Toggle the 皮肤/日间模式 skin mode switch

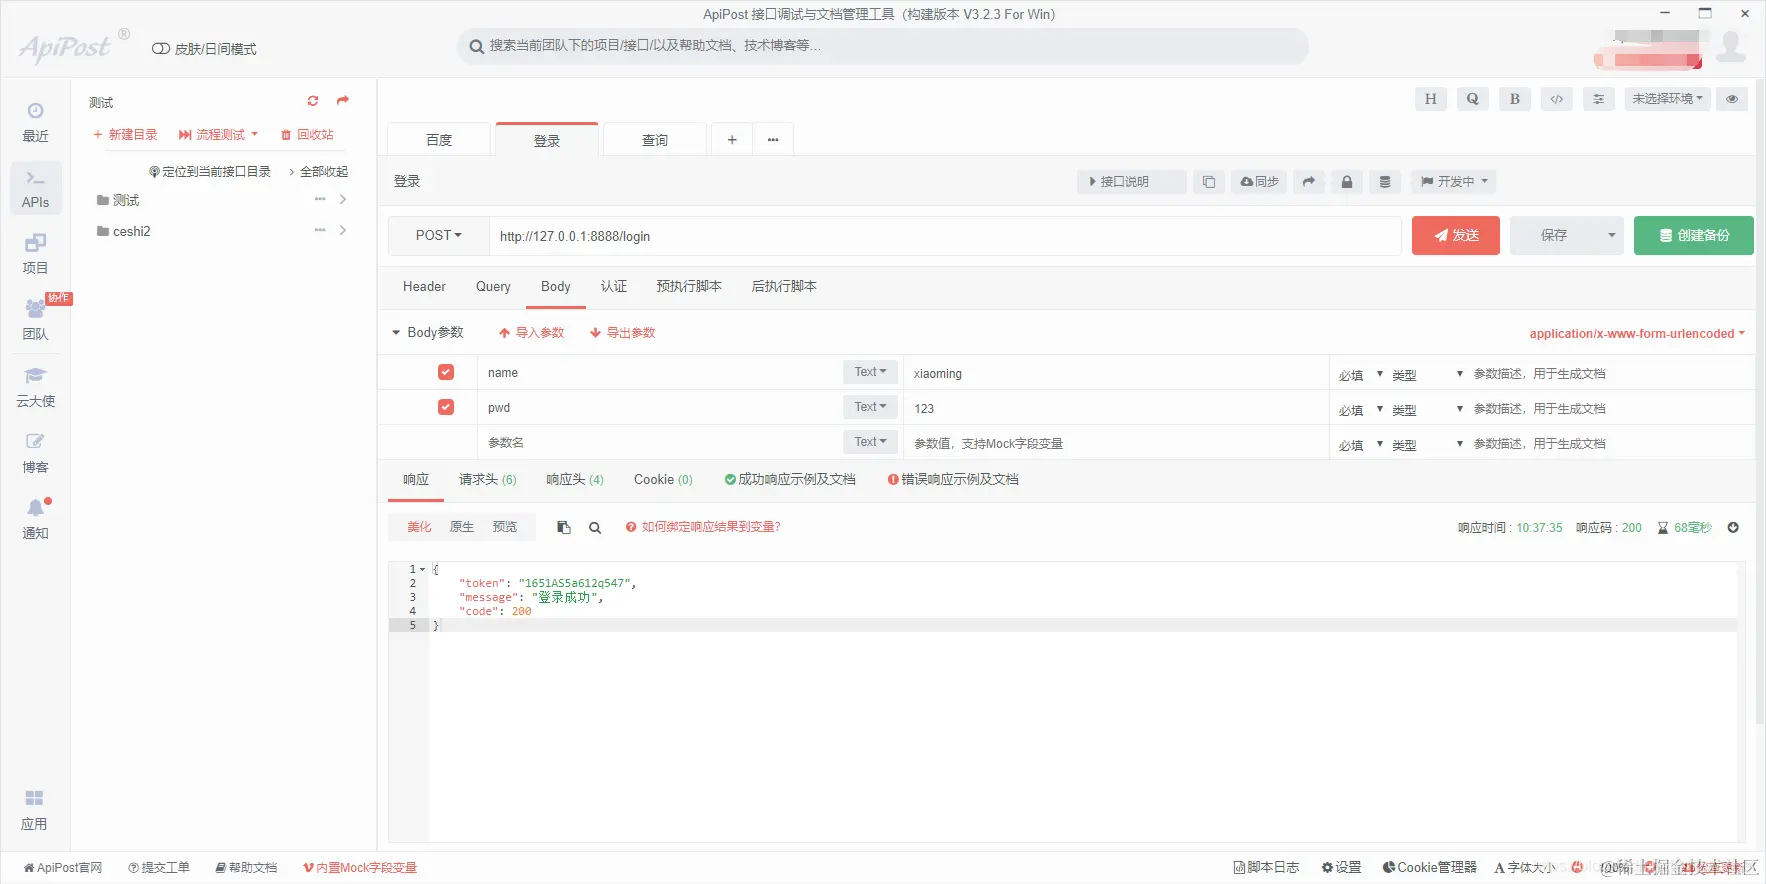[x=160, y=49]
